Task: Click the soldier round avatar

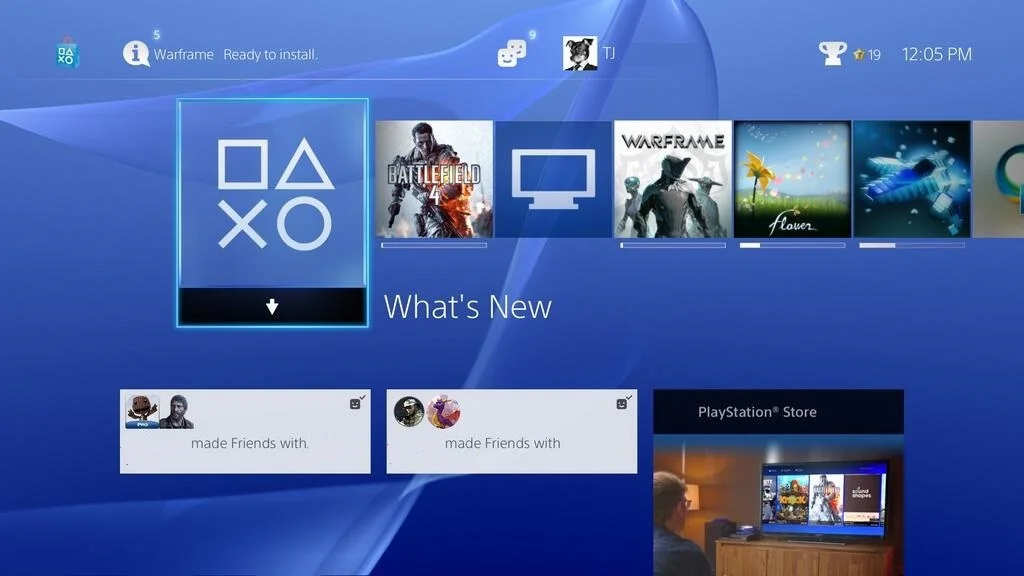Action: click(409, 411)
